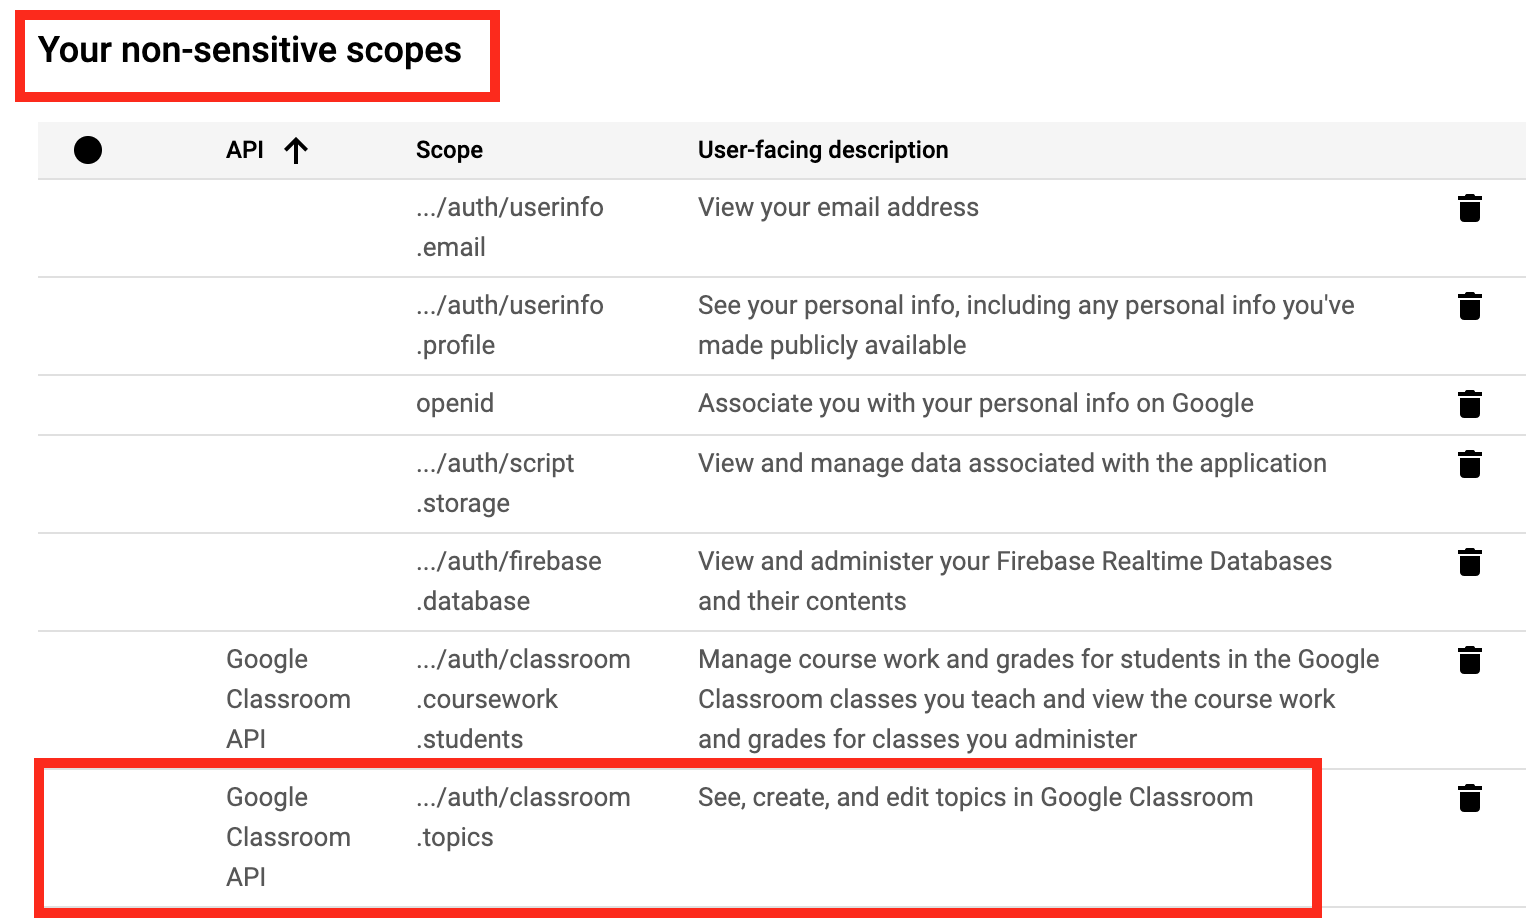Select the .../auth/userinfo.email scope text

click(510, 227)
